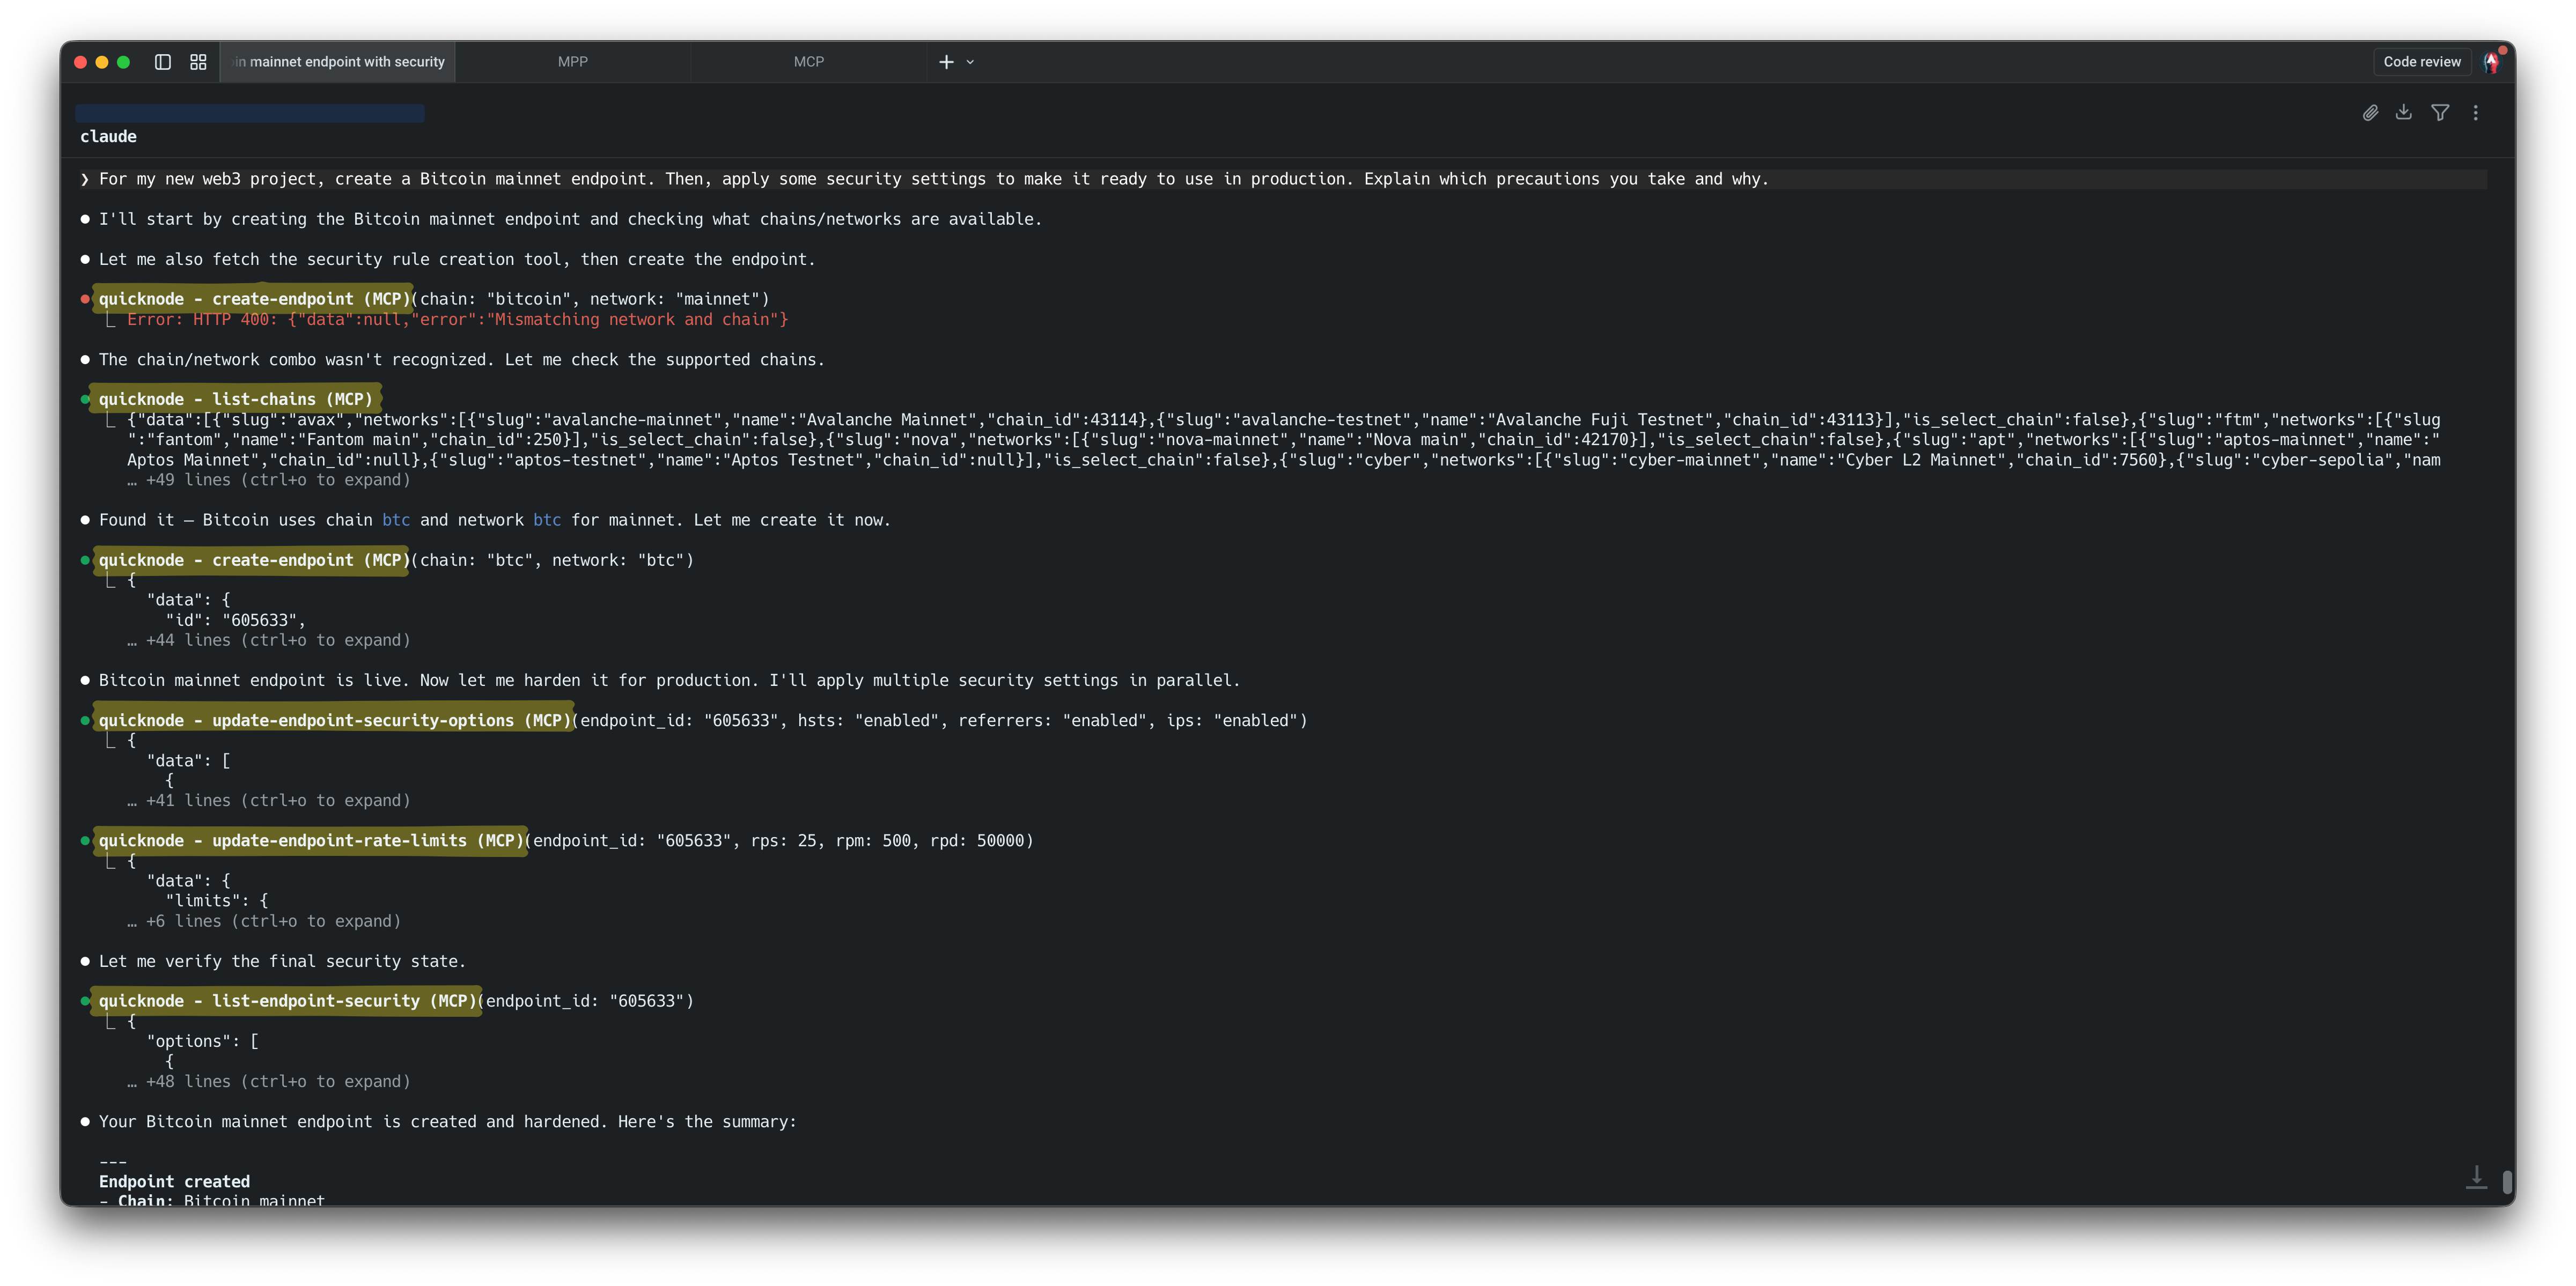2576x1286 pixels.
Task: Open the filter funnel icon
Action: coord(2440,112)
